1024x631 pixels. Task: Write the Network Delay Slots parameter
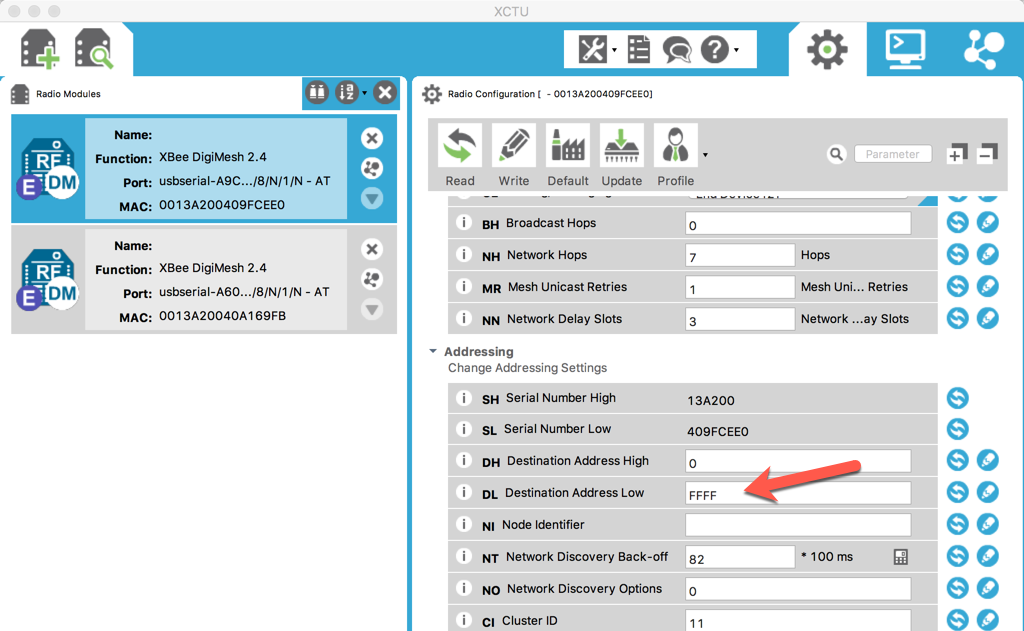point(987,319)
